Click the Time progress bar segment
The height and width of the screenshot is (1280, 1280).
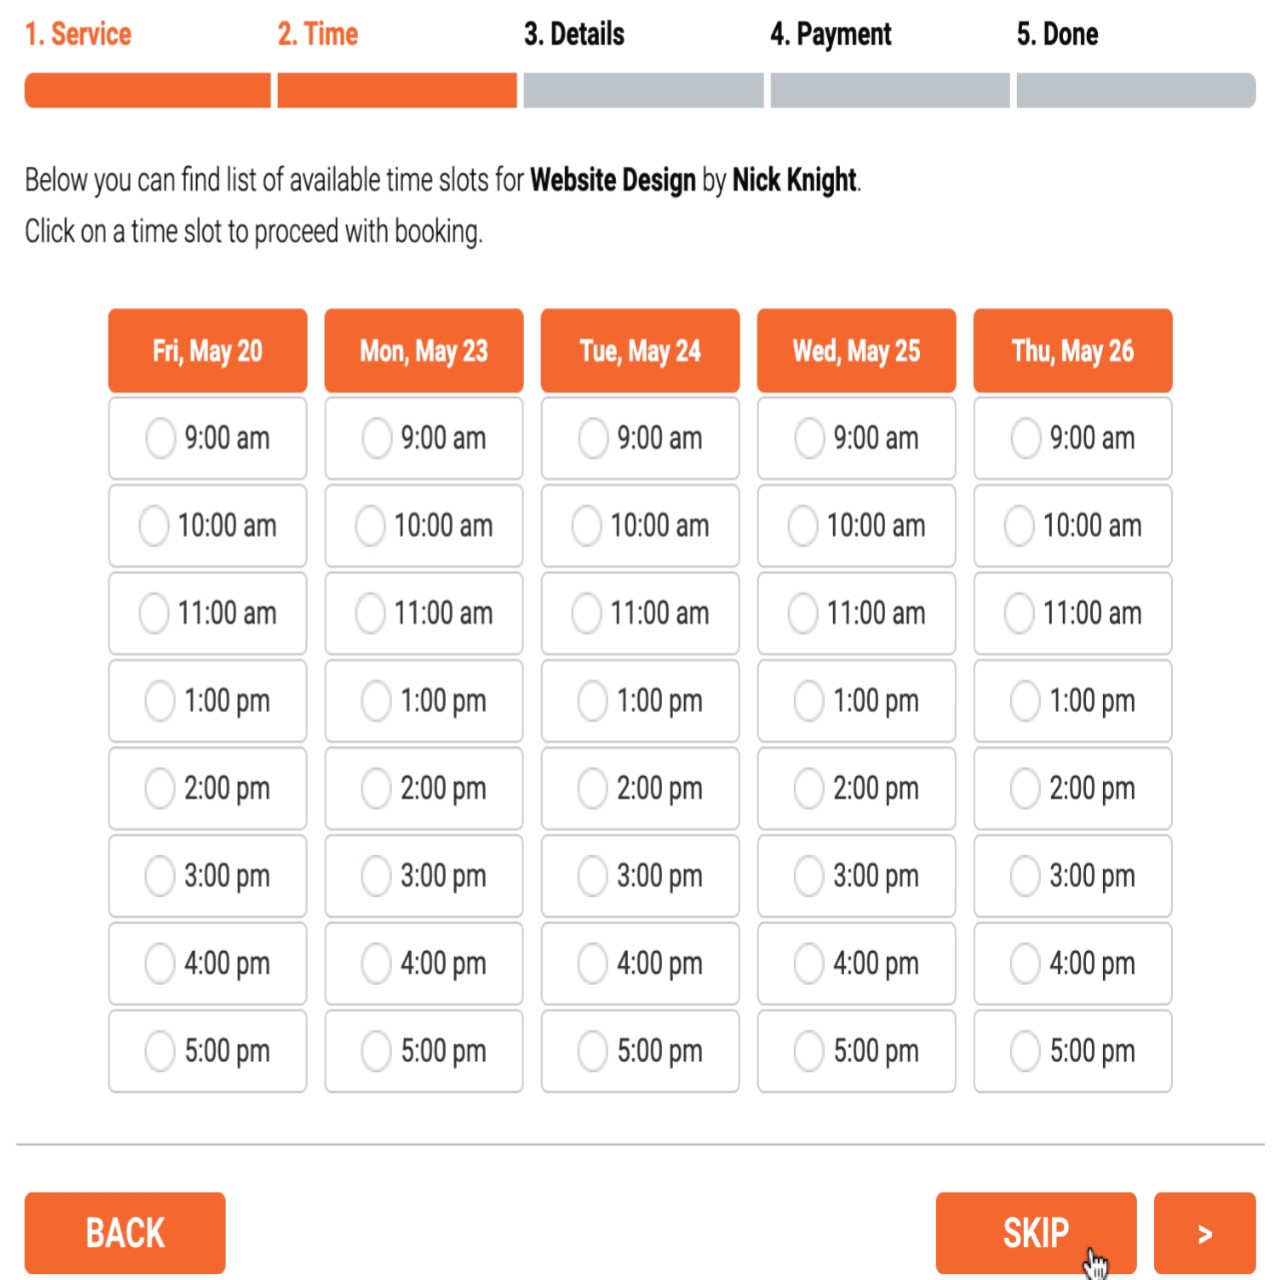397,90
